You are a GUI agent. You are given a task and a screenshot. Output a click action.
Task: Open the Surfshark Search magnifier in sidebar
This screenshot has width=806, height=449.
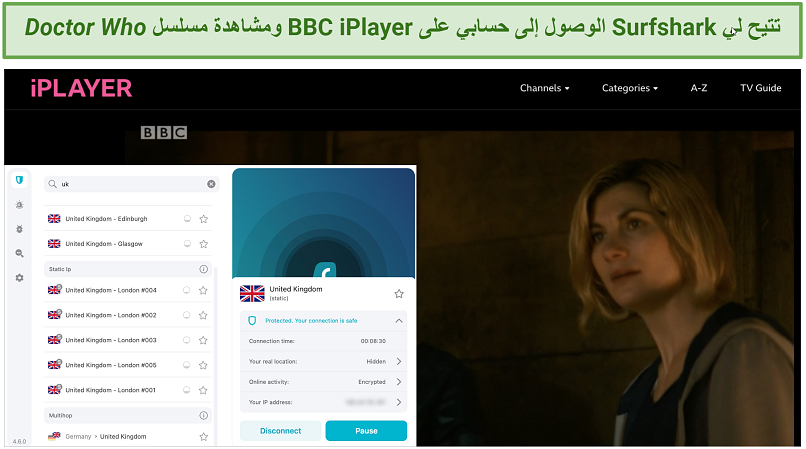click(19, 253)
